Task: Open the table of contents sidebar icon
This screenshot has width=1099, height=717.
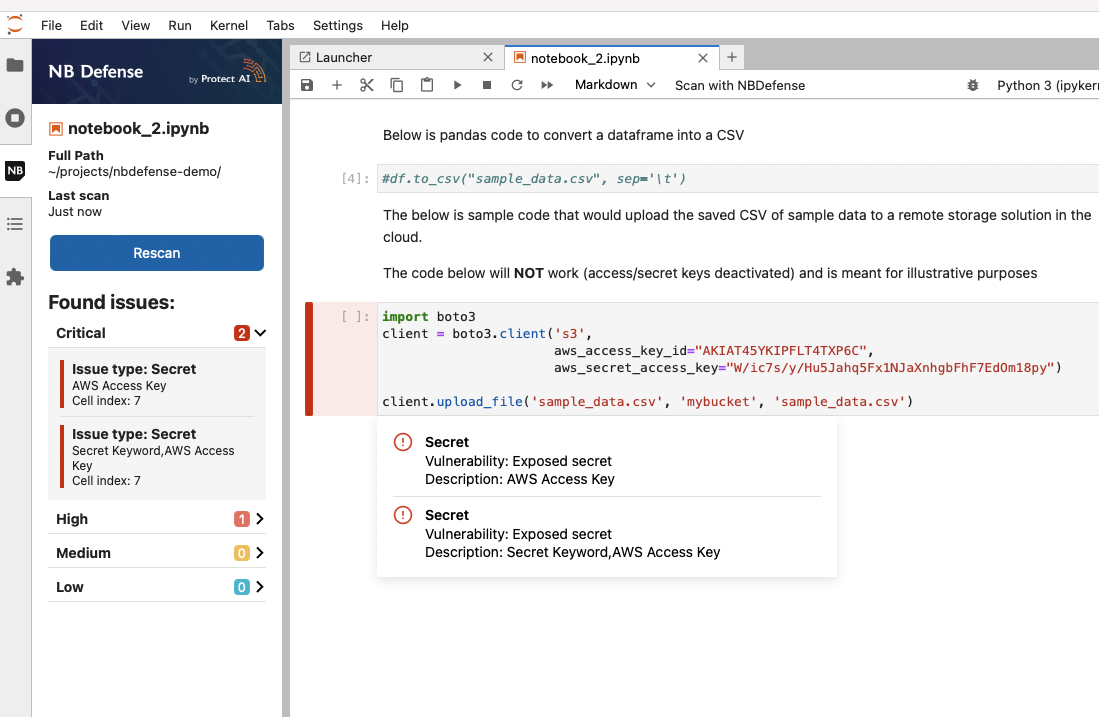Action: click(x=15, y=224)
